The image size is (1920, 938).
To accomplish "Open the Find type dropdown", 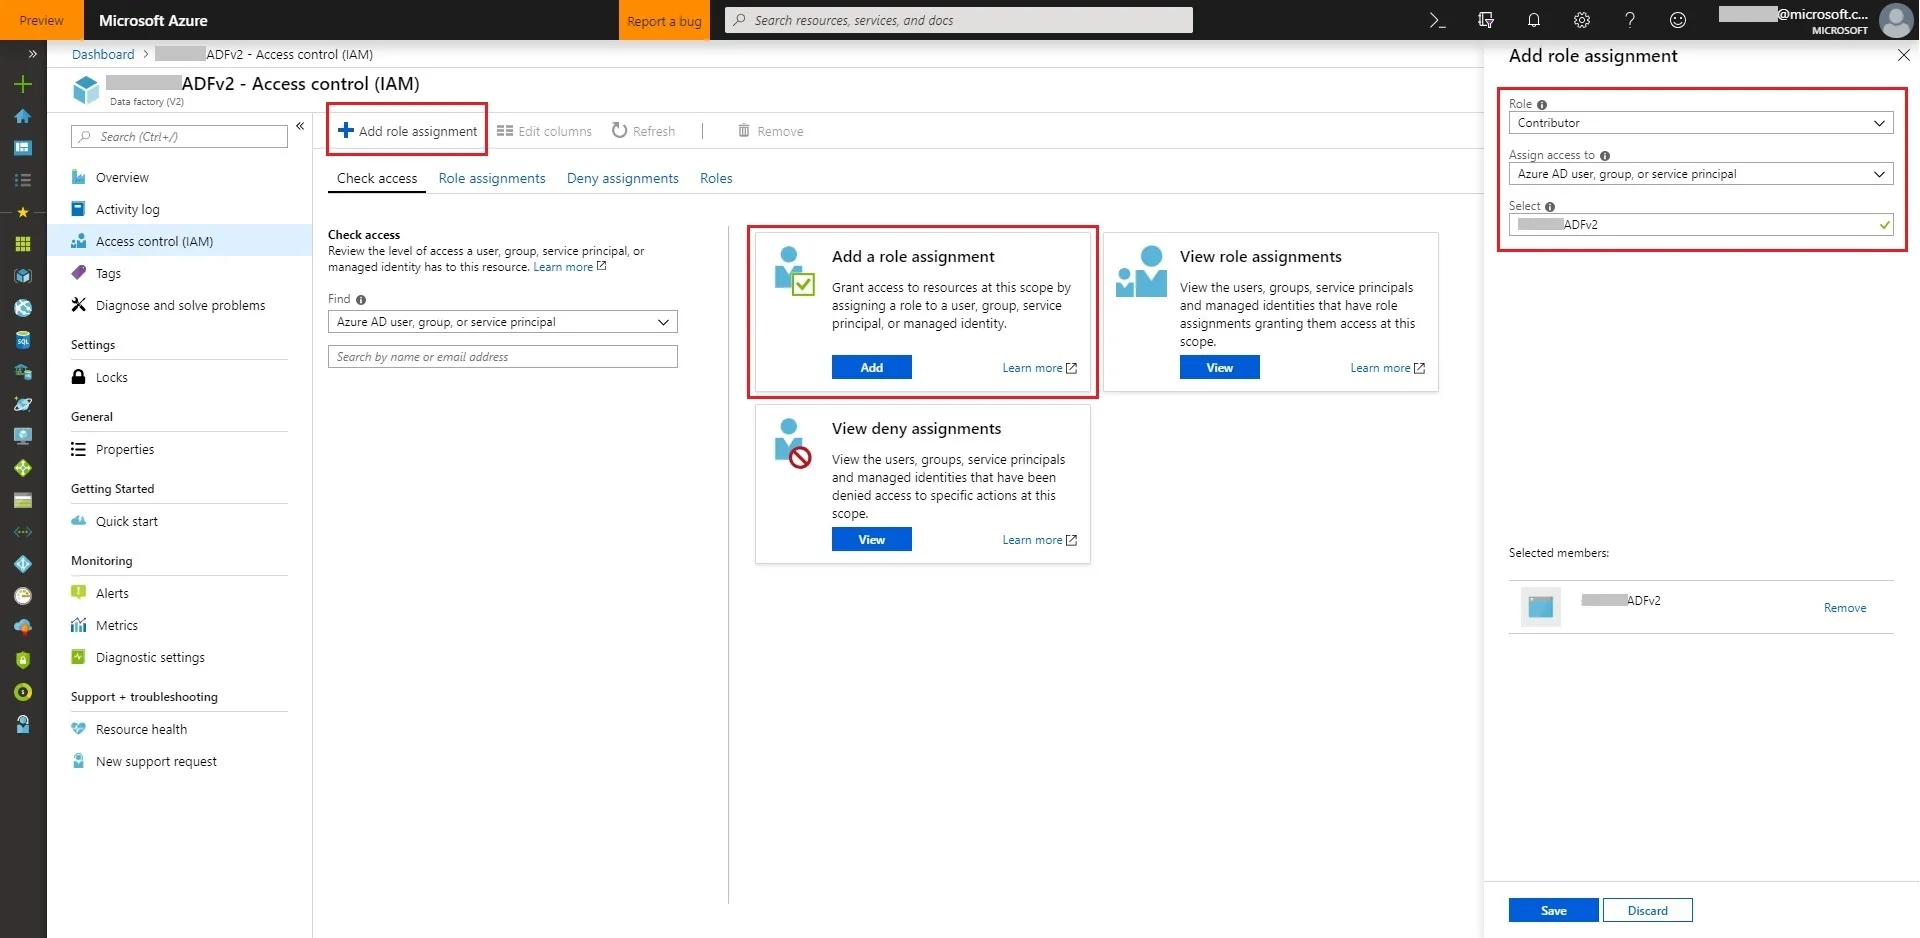I will pos(503,322).
